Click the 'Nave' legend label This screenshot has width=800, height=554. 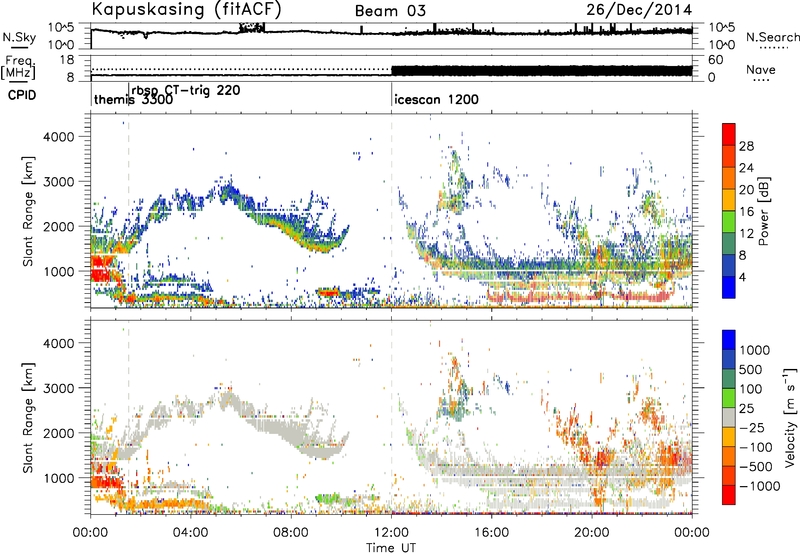pos(761,69)
